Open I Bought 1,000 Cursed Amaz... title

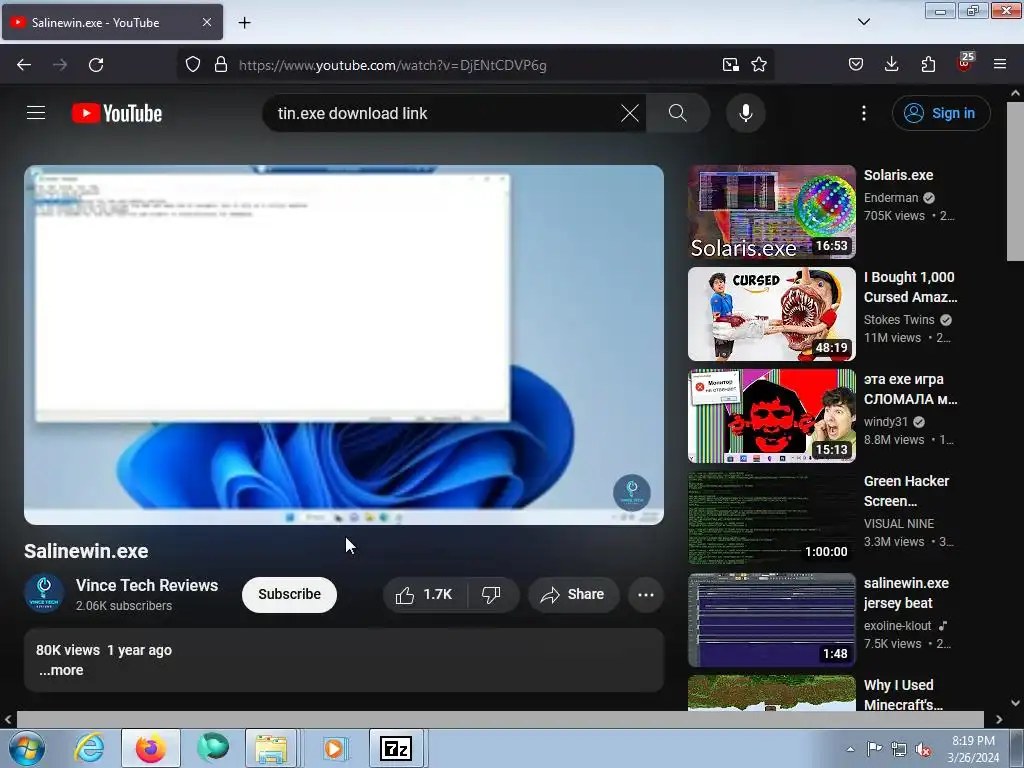pyautogui.click(x=910, y=287)
